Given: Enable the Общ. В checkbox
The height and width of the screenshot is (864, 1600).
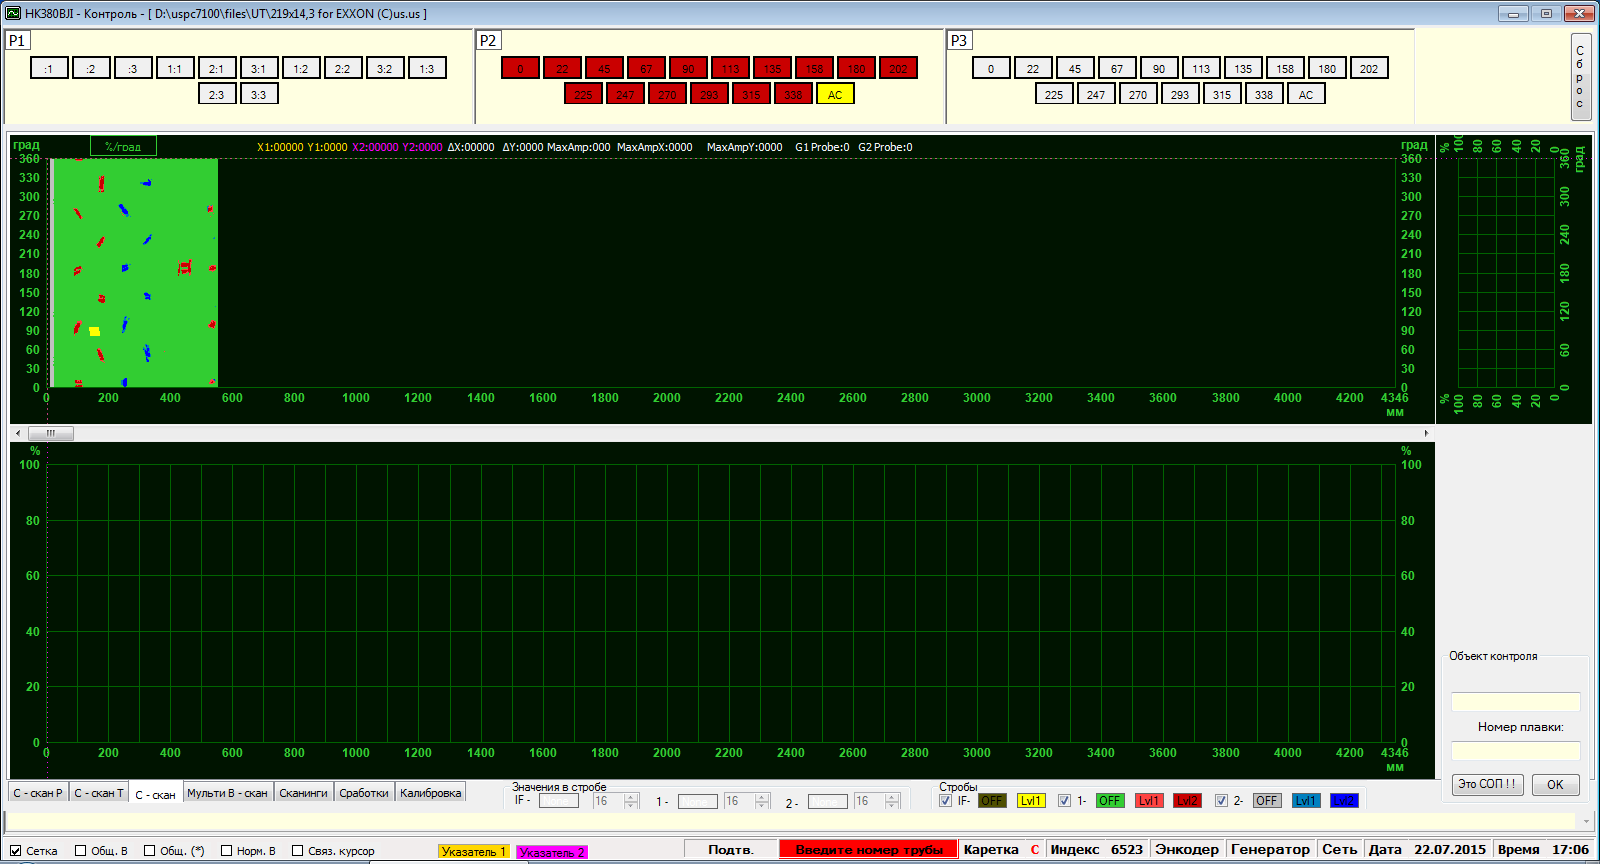Looking at the screenshot, I should (81, 851).
